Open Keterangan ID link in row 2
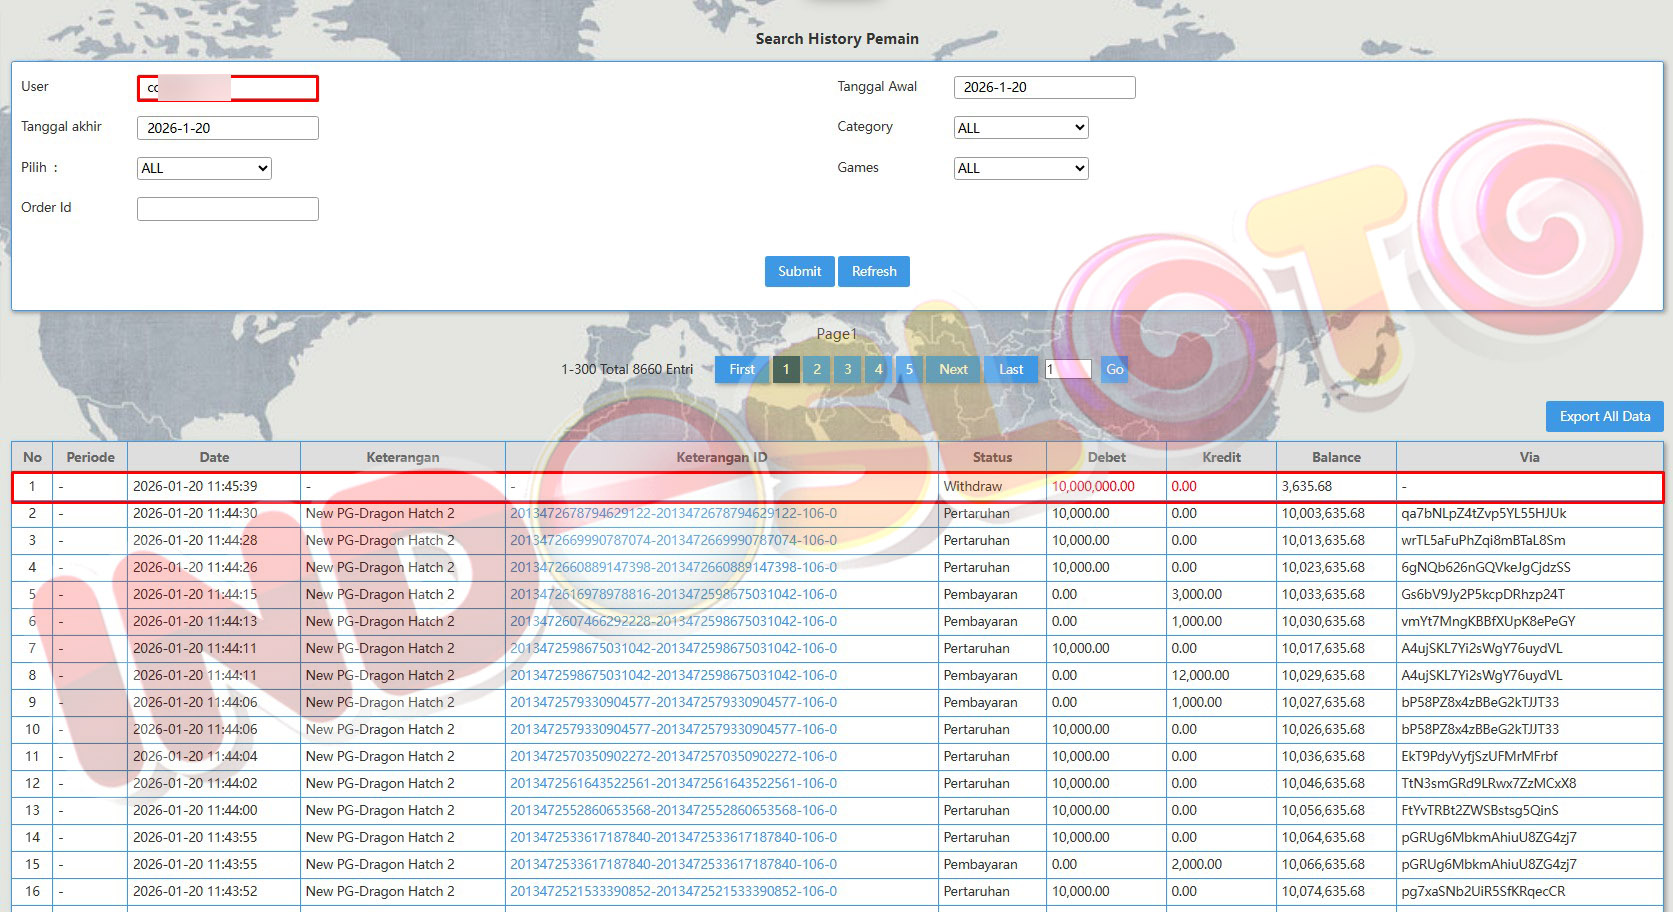1673x912 pixels. tap(673, 513)
